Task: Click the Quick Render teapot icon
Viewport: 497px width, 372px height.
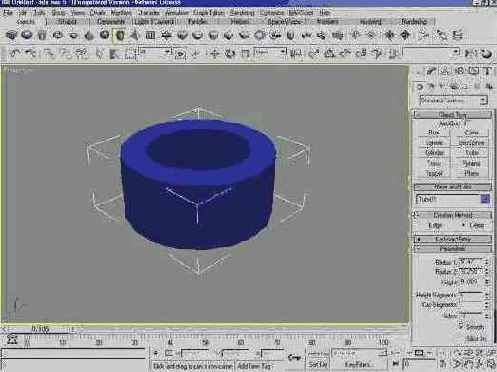Action: tap(487, 53)
